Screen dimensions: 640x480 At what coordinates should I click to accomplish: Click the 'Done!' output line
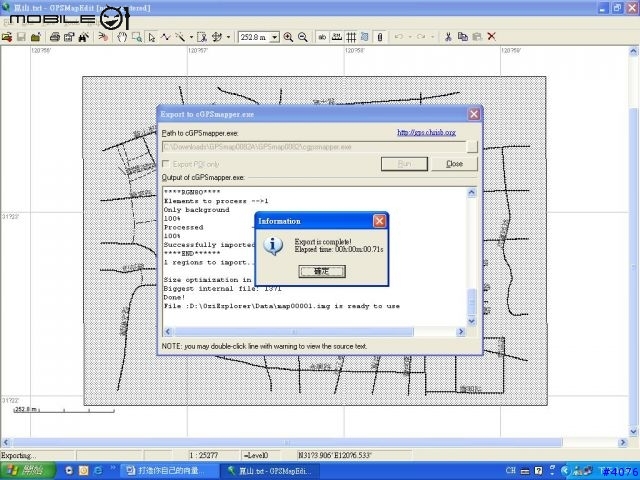174,297
